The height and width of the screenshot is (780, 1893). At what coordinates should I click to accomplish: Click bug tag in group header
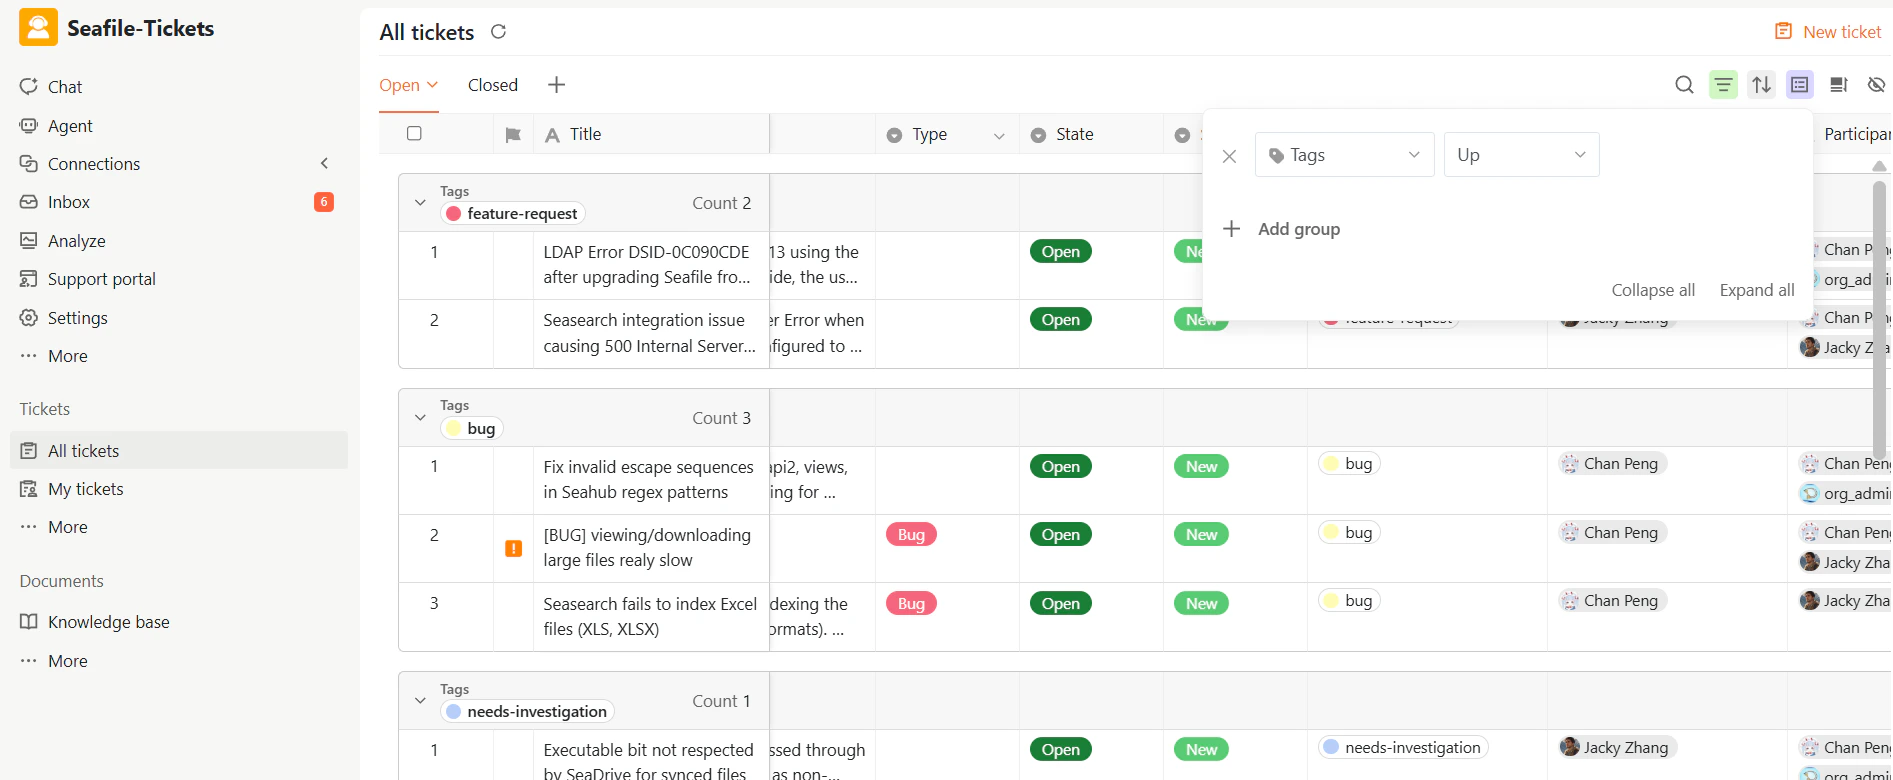coord(472,428)
